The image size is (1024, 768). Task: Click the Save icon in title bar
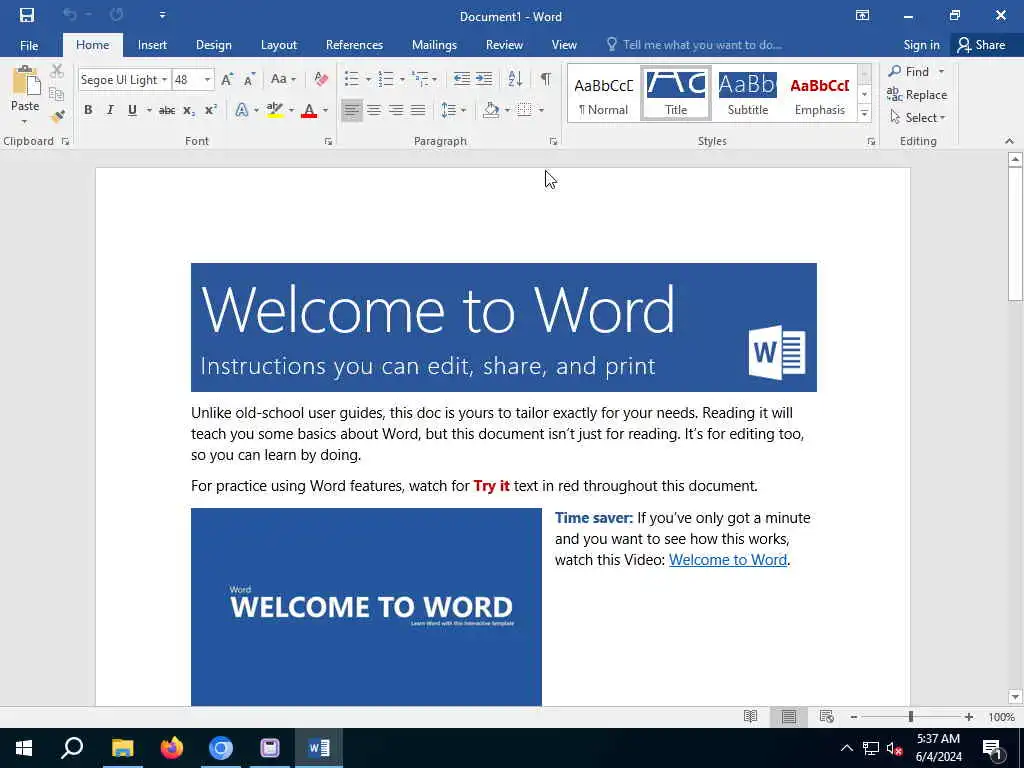tap(27, 16)
